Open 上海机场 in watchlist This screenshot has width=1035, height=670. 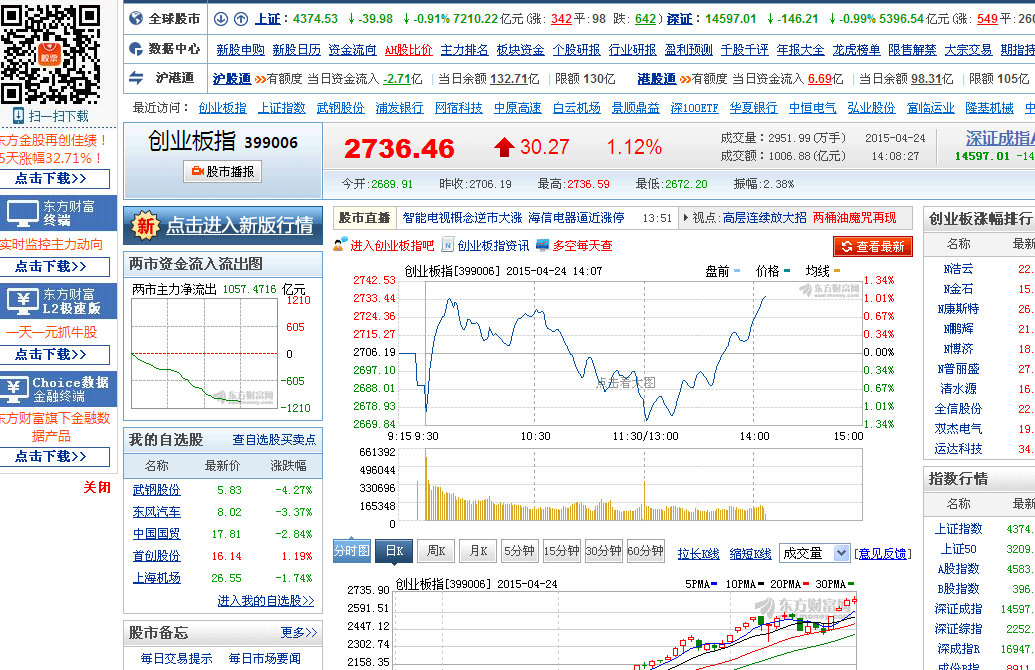[x=156, y=578]
